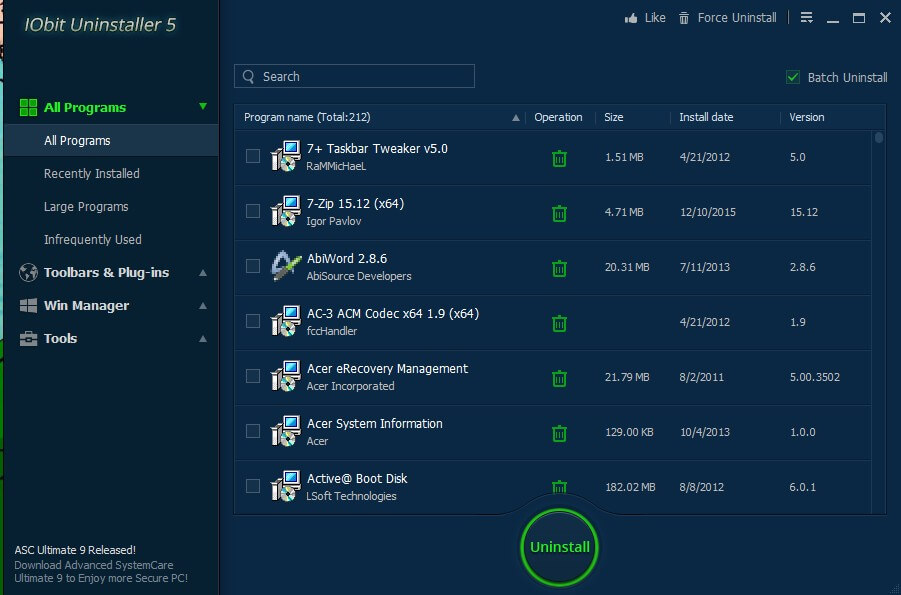This screenshot has height=595, width=901.
Task: Select the Acer eRecovery Management name text
Action: (x=387, y=368)
